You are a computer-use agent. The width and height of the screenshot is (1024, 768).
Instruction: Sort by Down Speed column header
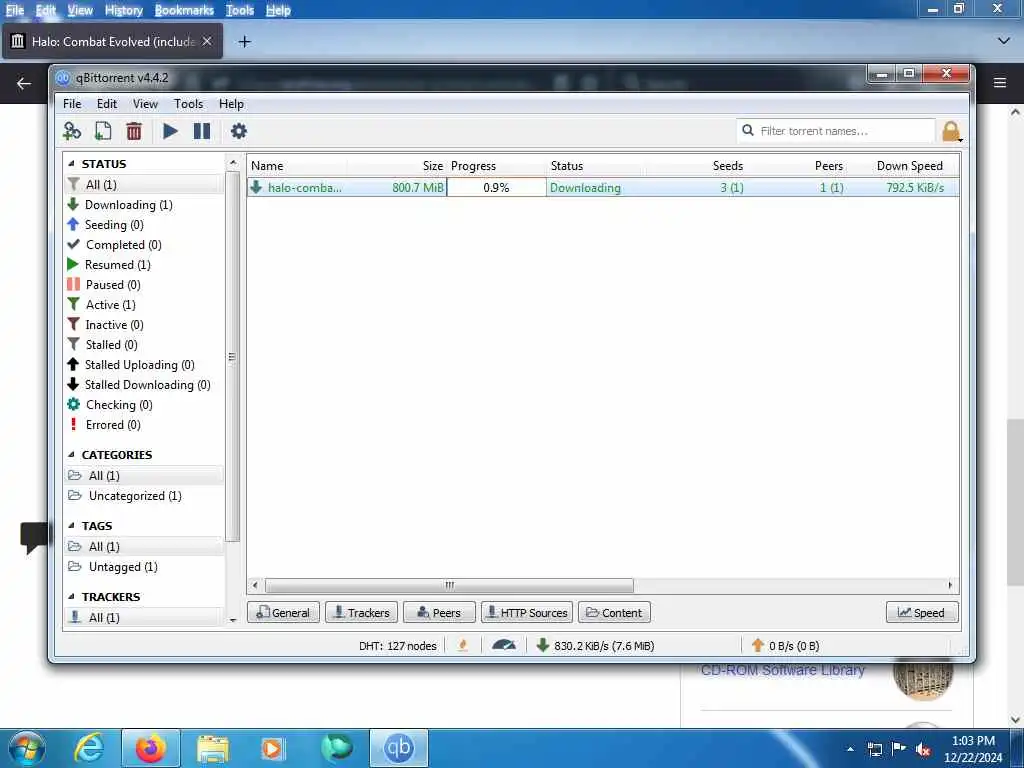[909, 166]
